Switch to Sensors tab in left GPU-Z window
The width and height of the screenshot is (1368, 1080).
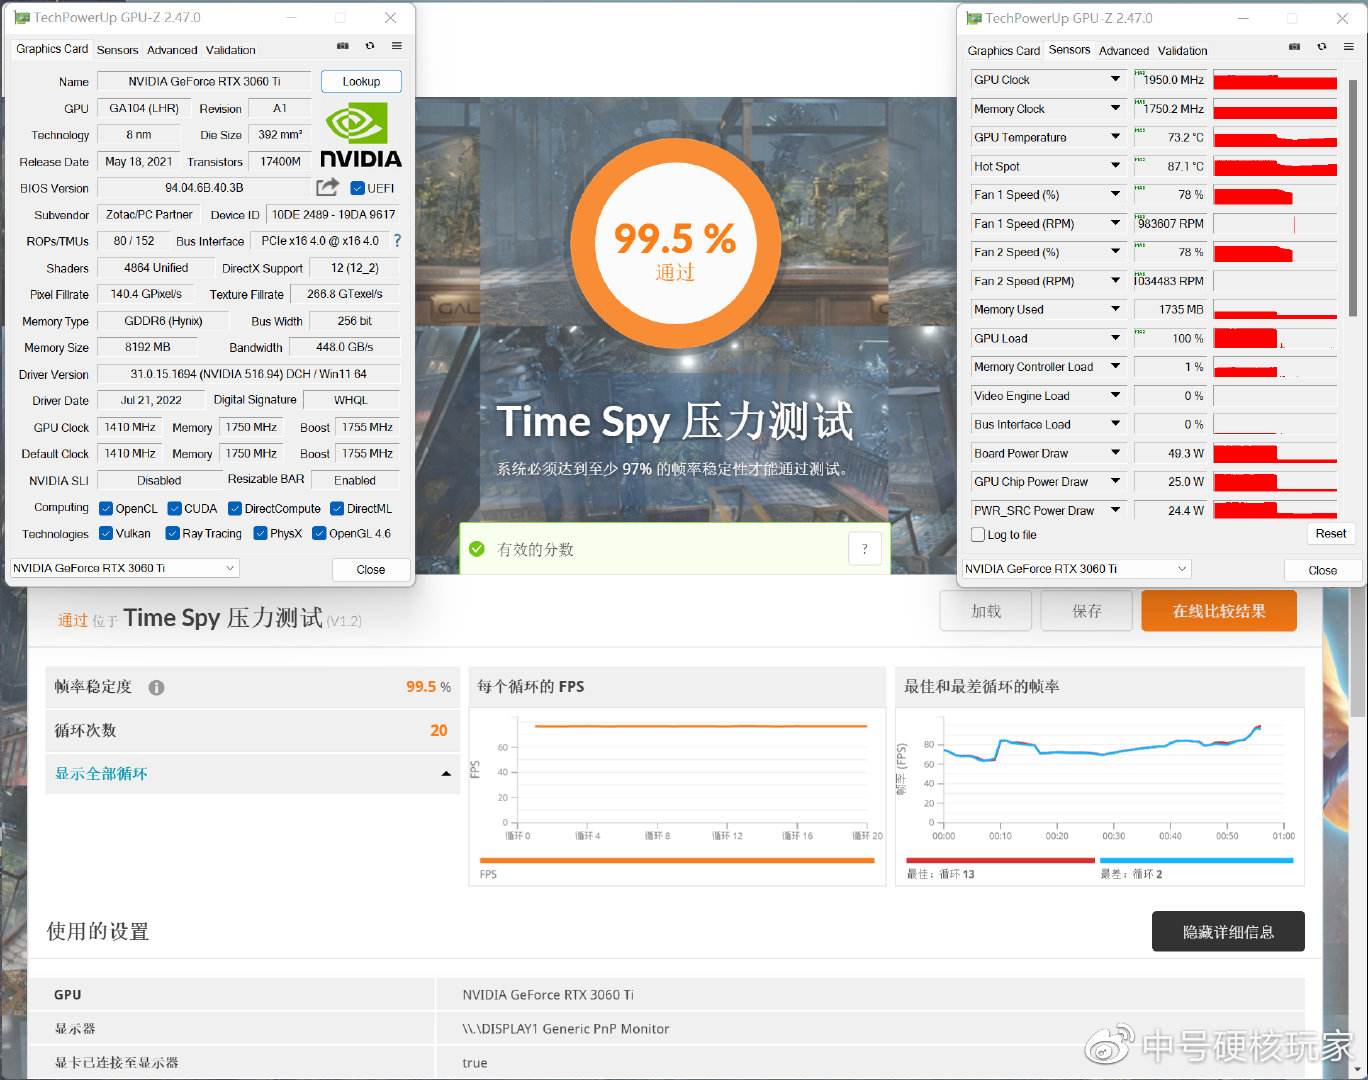118,50
